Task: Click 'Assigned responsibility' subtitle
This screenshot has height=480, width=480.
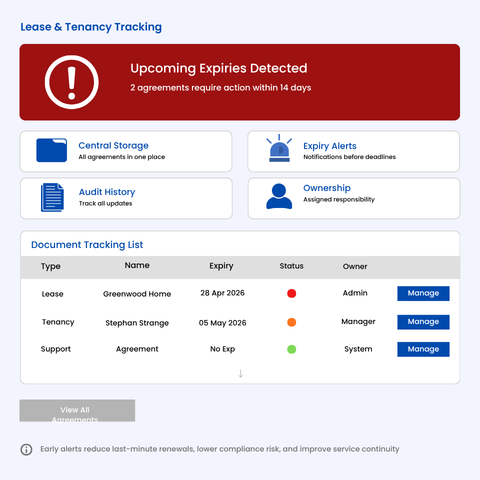Action: pyautogui.click(x=339, y=199)
